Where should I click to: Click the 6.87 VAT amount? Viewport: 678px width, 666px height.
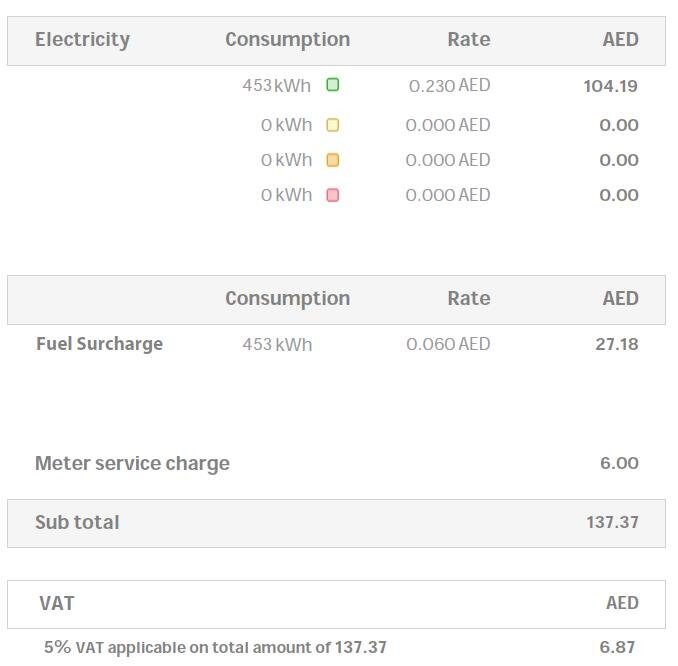click(617, 648)
